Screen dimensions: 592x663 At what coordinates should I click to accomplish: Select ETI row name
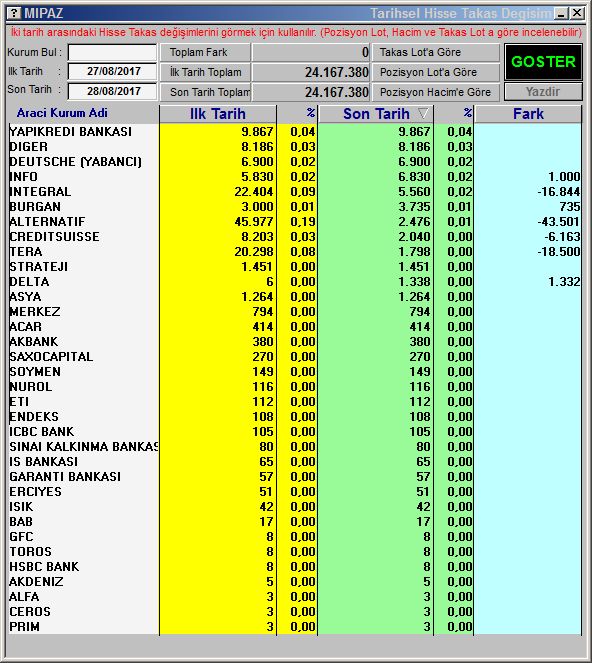(x=19, y=402)
